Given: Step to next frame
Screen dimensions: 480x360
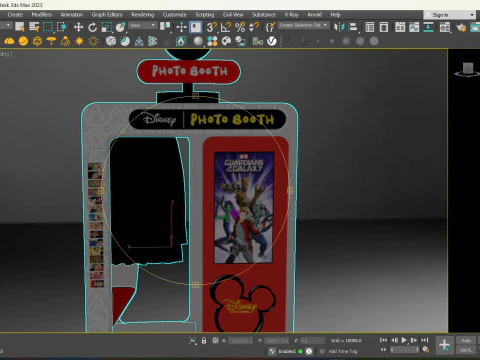Looking at the screenshot, I should (414, 340).
